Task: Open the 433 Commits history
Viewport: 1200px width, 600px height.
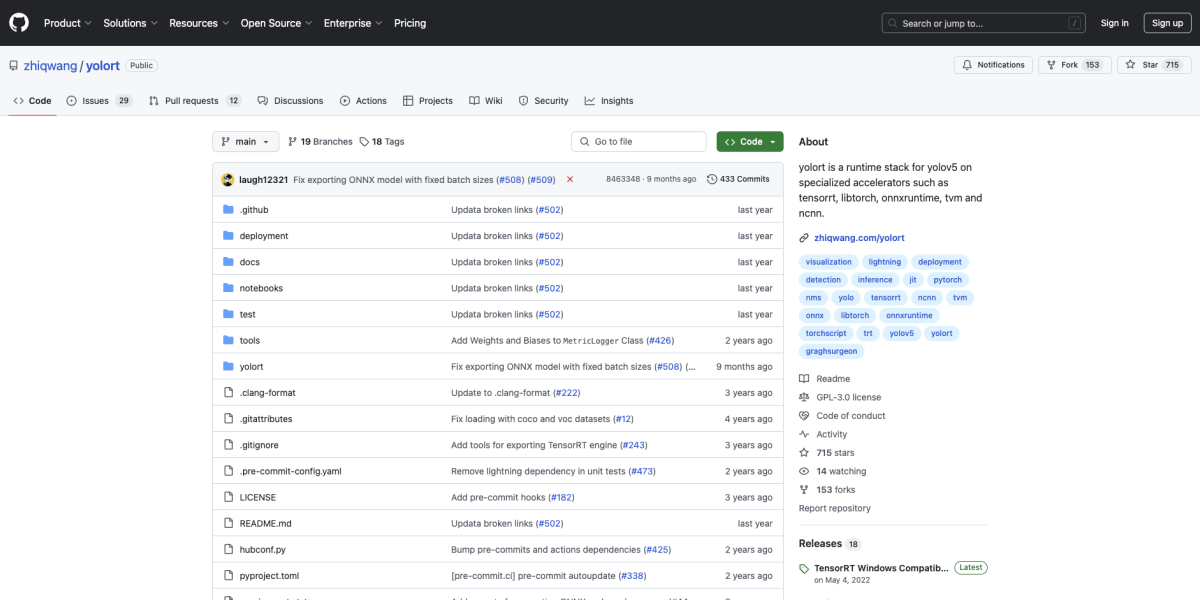Action: pyautogui.click(x=738, y=179)
